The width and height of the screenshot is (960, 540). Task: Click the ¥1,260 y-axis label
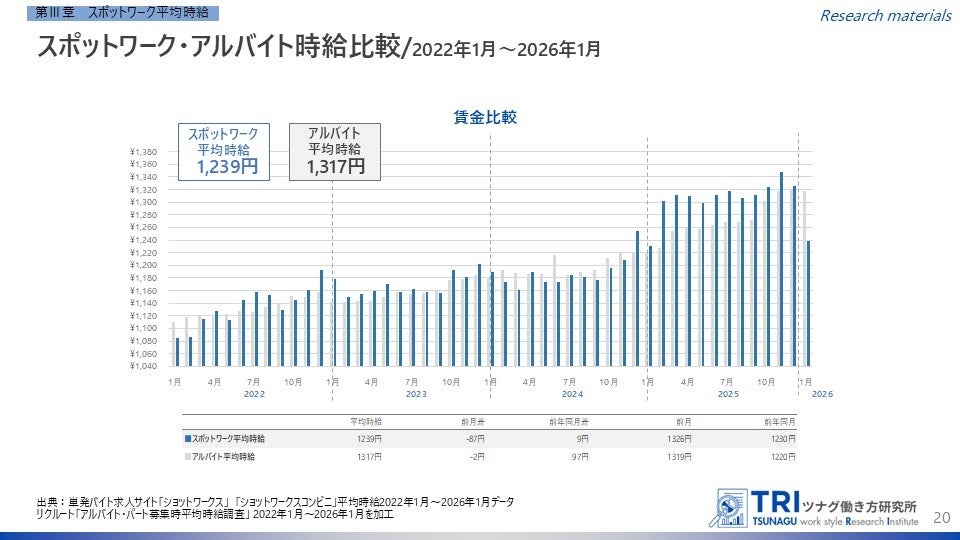[143, 227]
